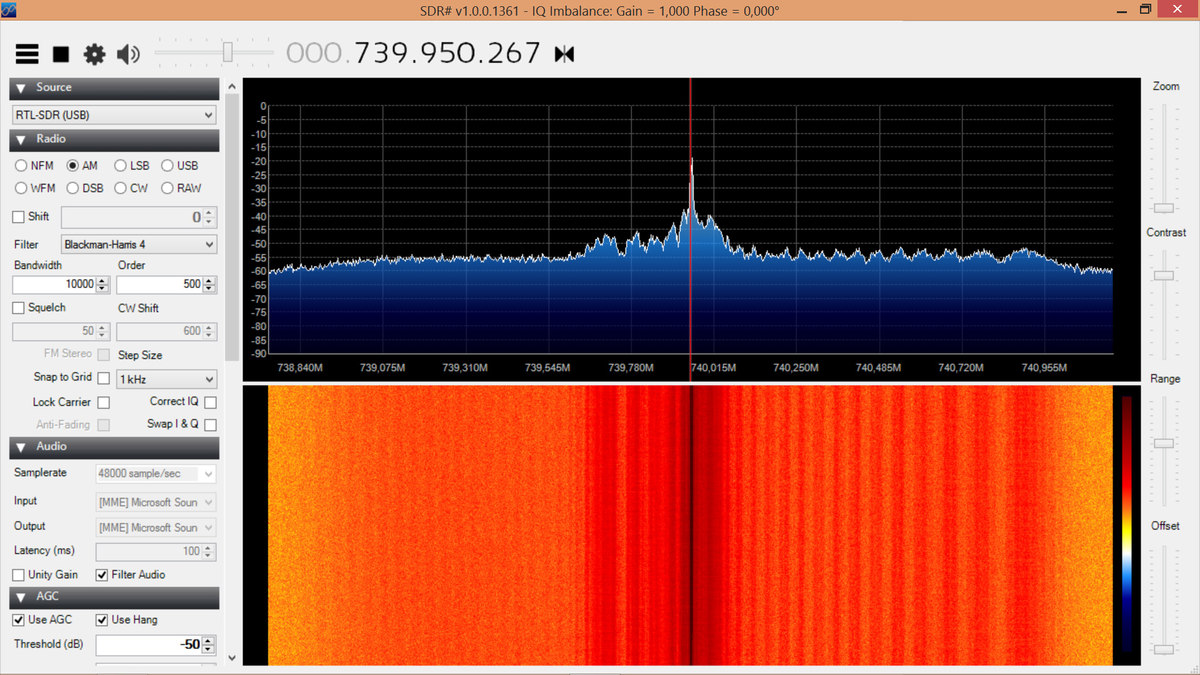Enable the Squelch checkbox
1200x675 pixels.
(18, 308)
